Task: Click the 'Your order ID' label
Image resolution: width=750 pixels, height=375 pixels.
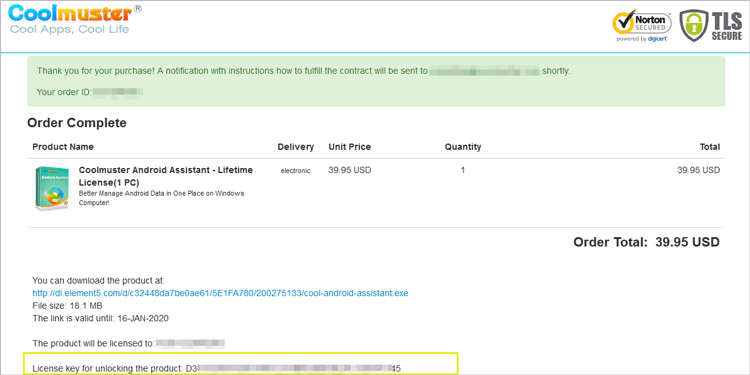Action: 64,92
